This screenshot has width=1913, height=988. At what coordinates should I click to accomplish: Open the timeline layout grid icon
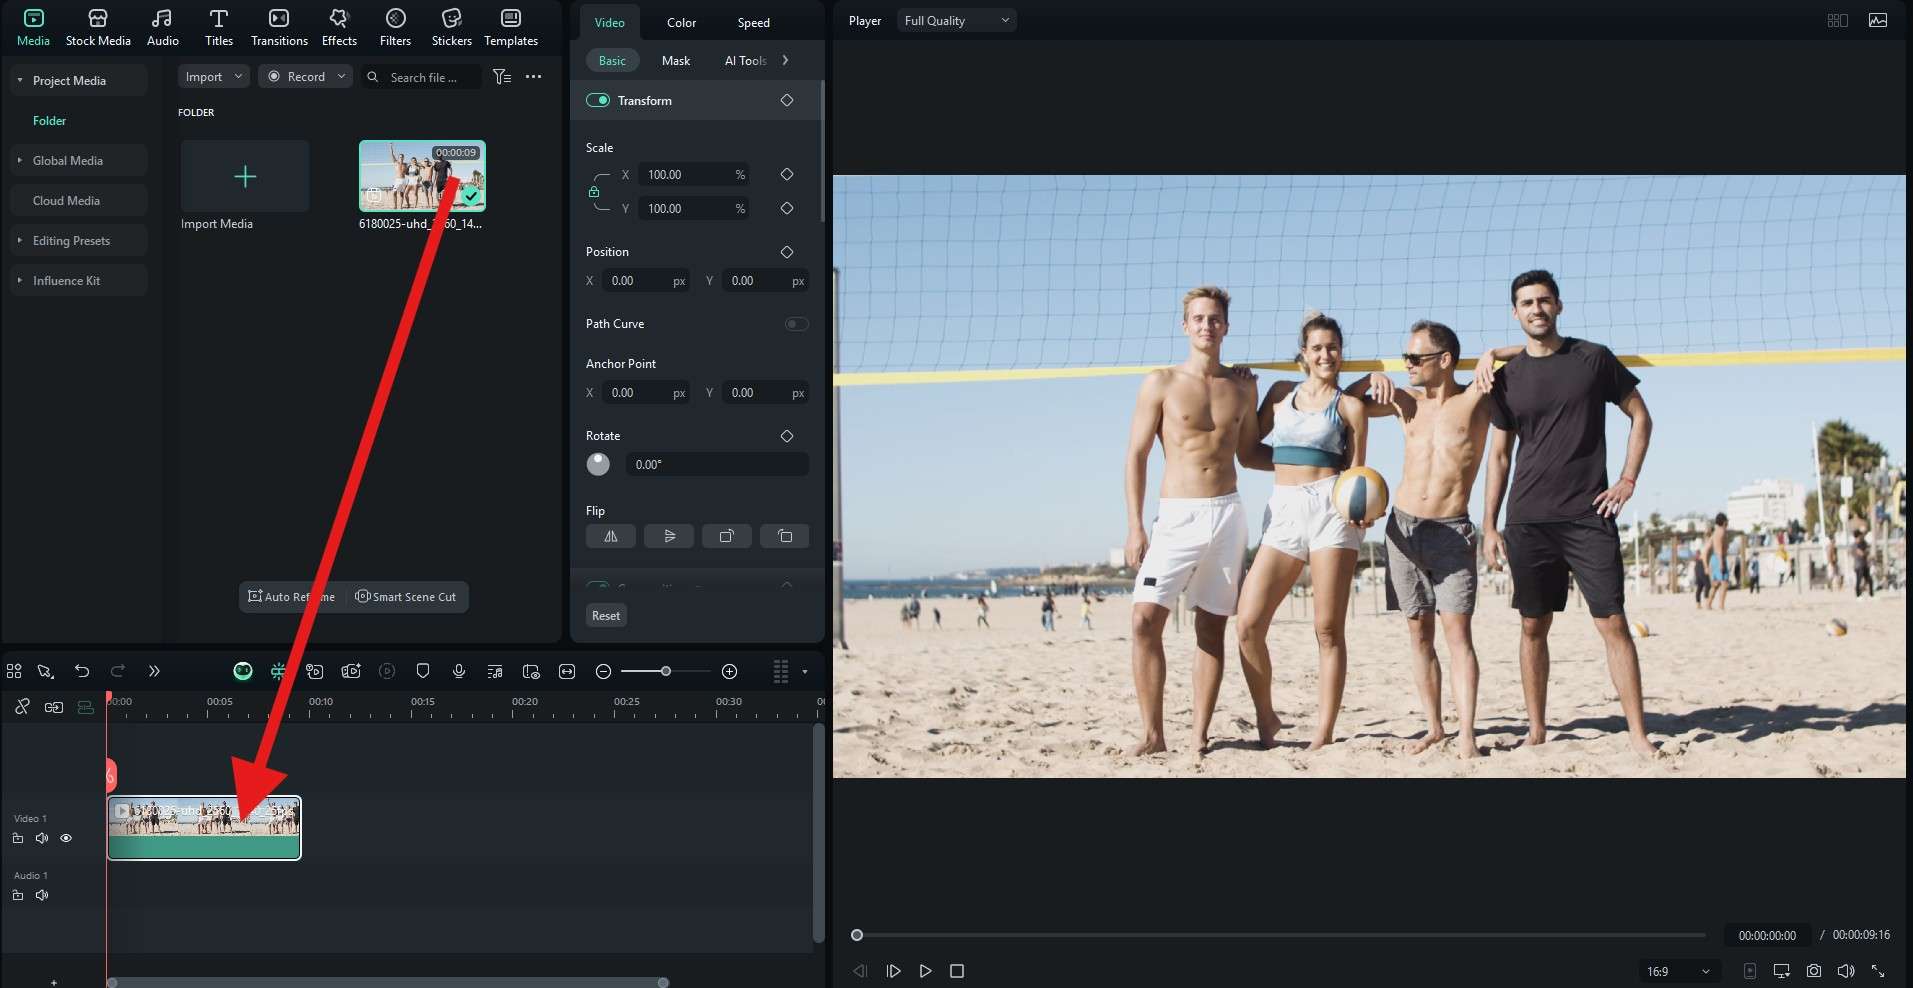(x=14, y=671)
